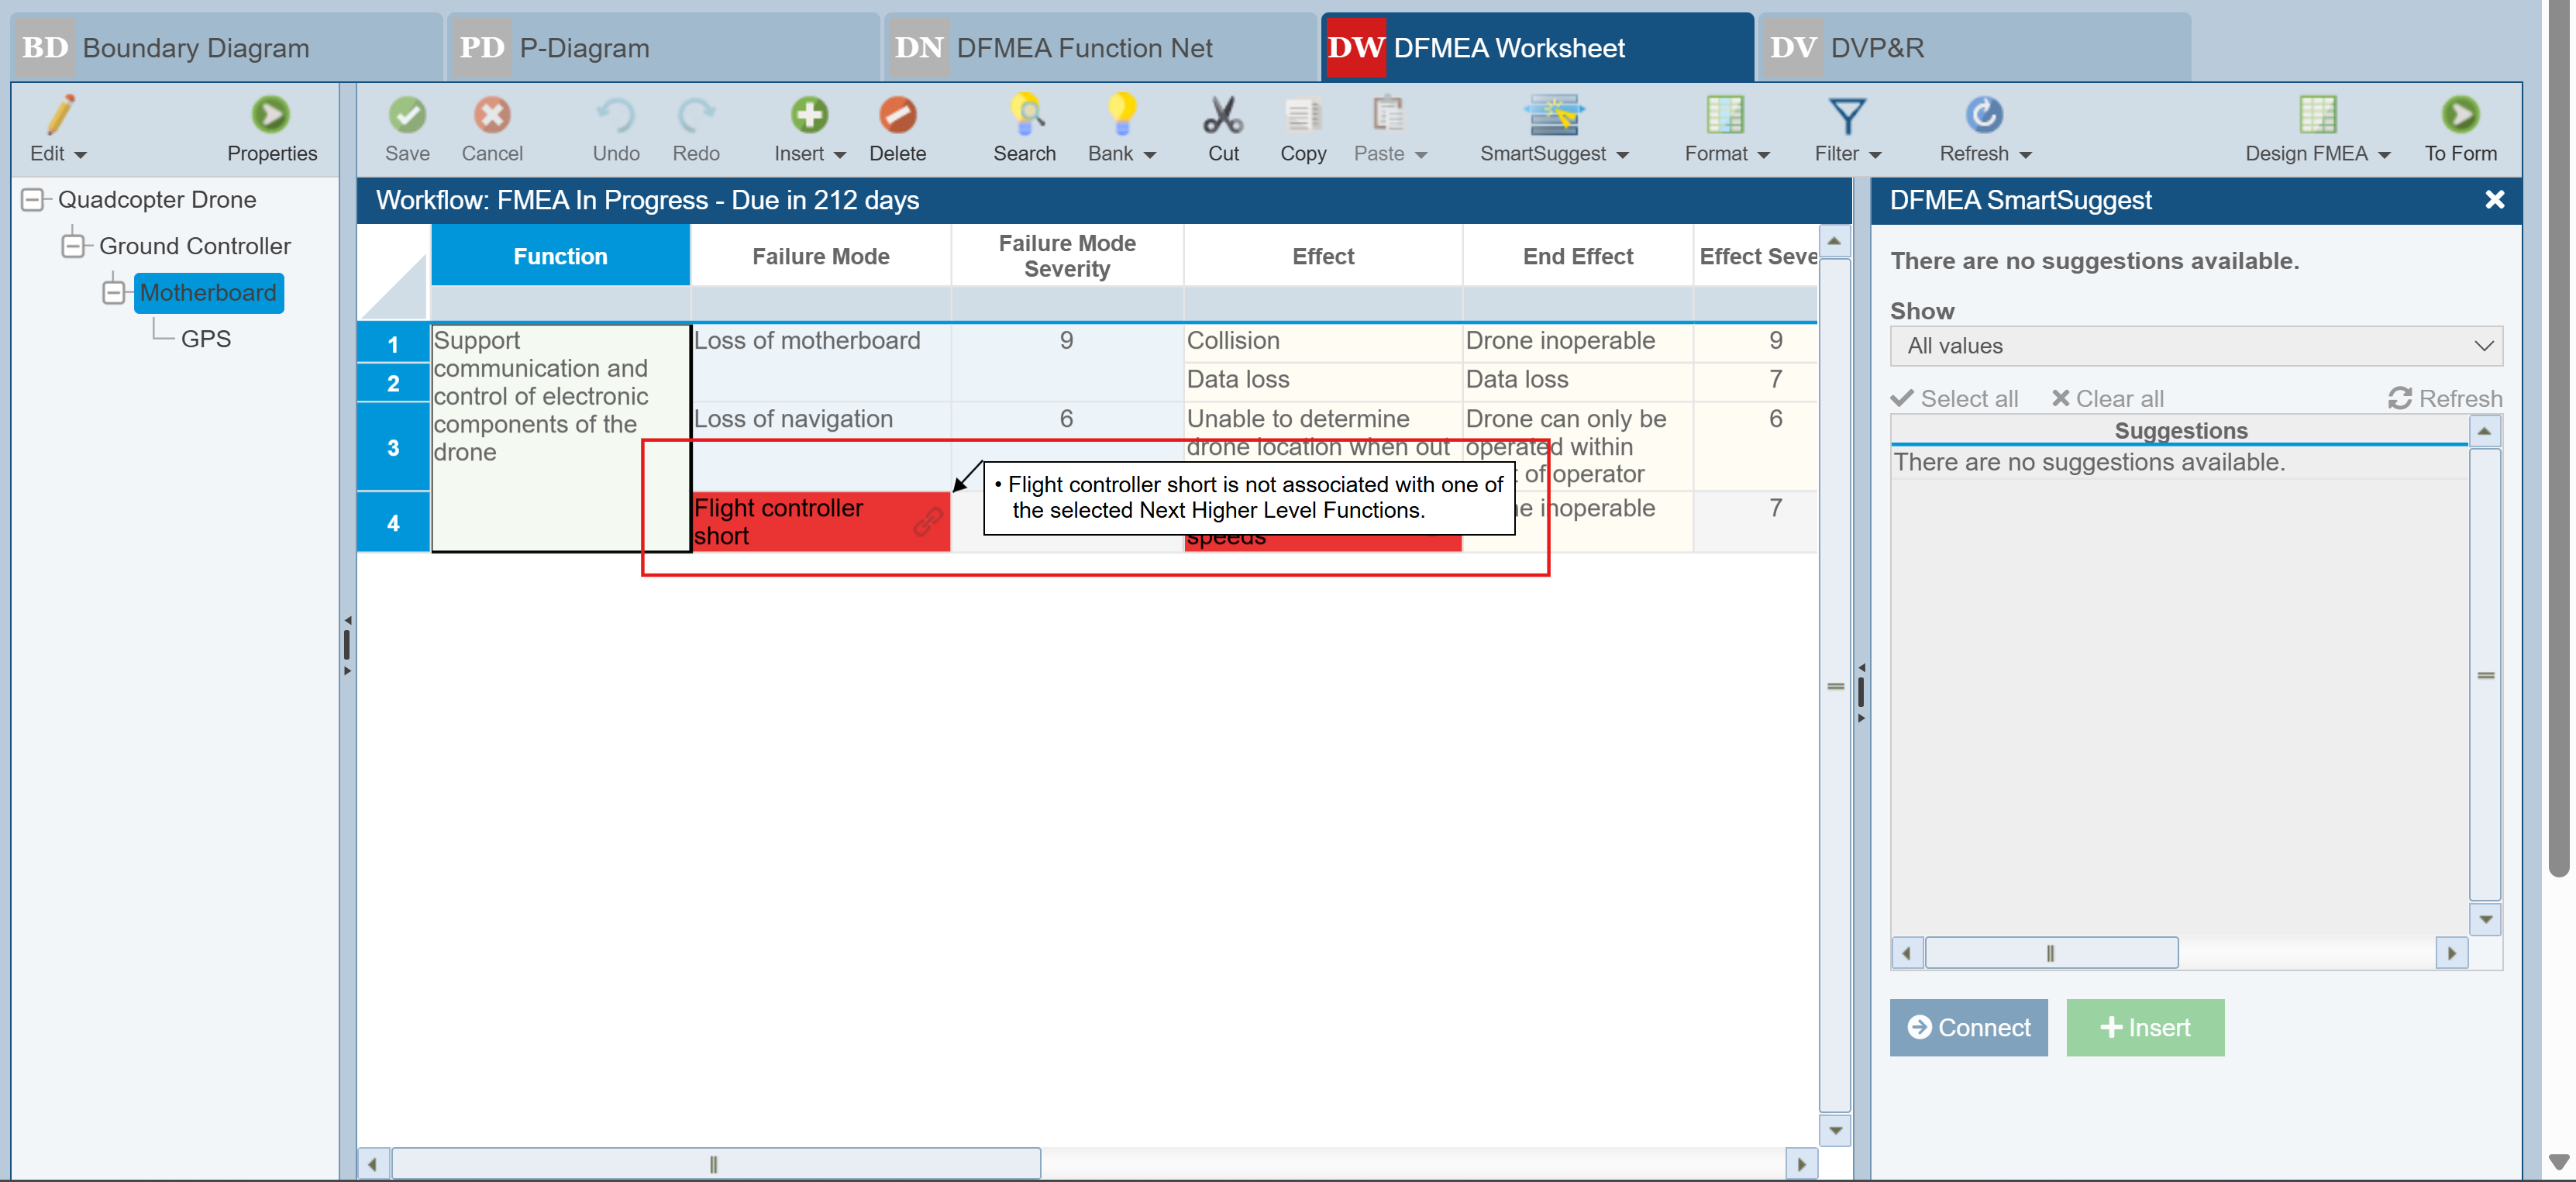Switch to the Boundary Diagram tab

tap(195, 48)
